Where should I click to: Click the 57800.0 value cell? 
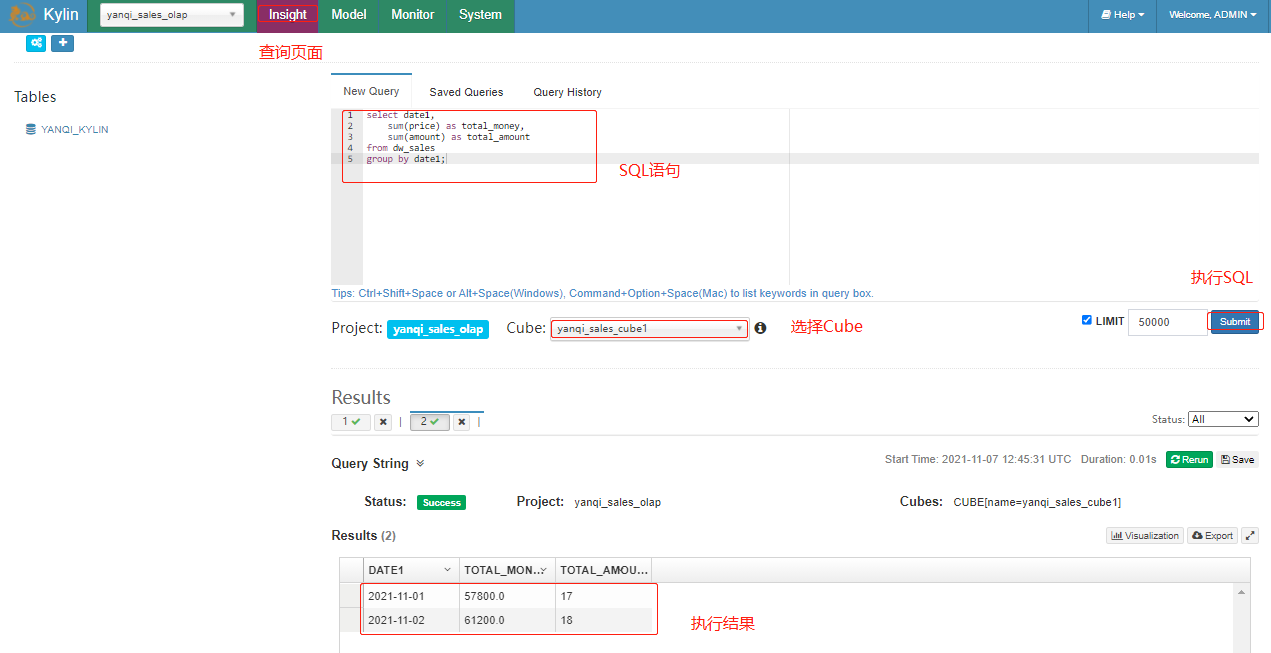507,596
